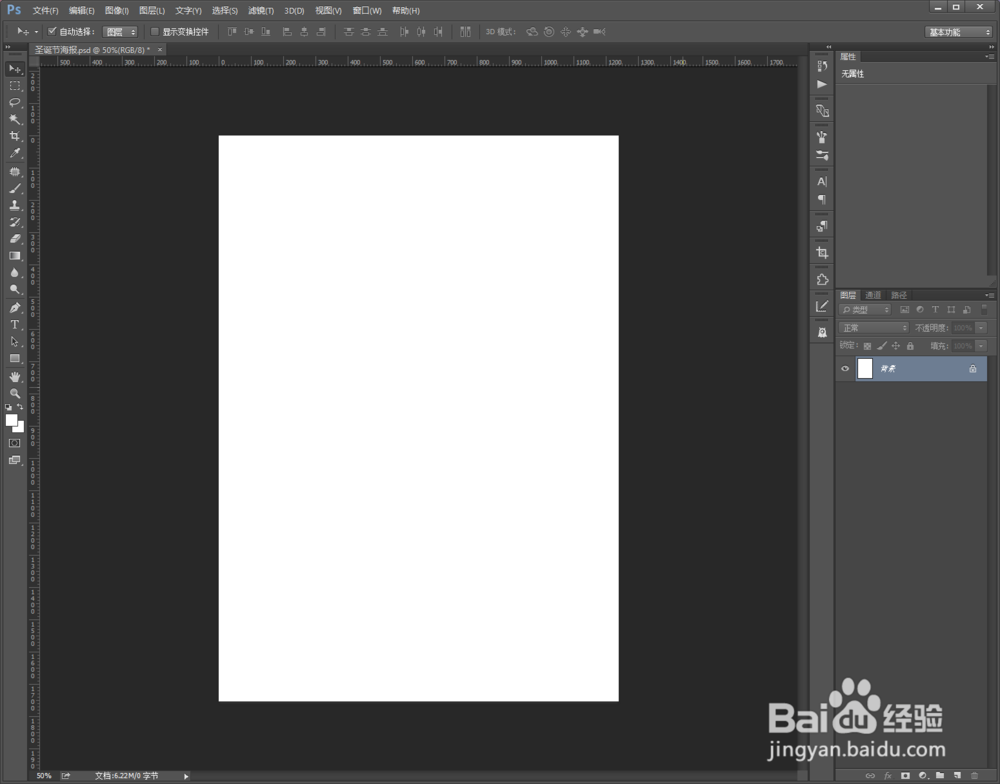The image size is (1000, 784).
Task: Toggle lock position icon
Action: pyautogui.click(x=896, y=346)
